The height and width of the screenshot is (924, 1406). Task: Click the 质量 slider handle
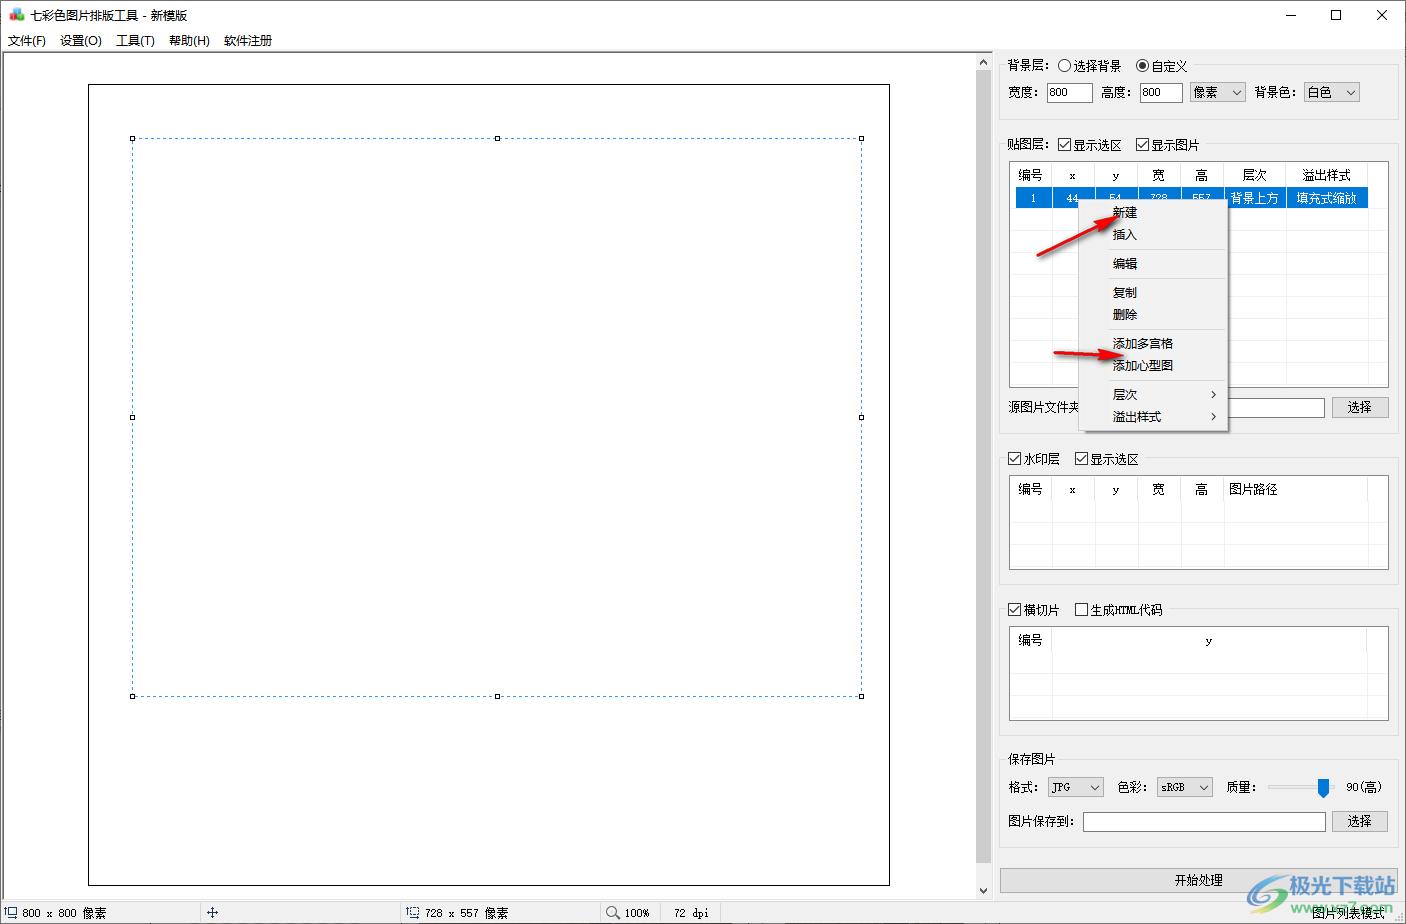[1323, 788]
